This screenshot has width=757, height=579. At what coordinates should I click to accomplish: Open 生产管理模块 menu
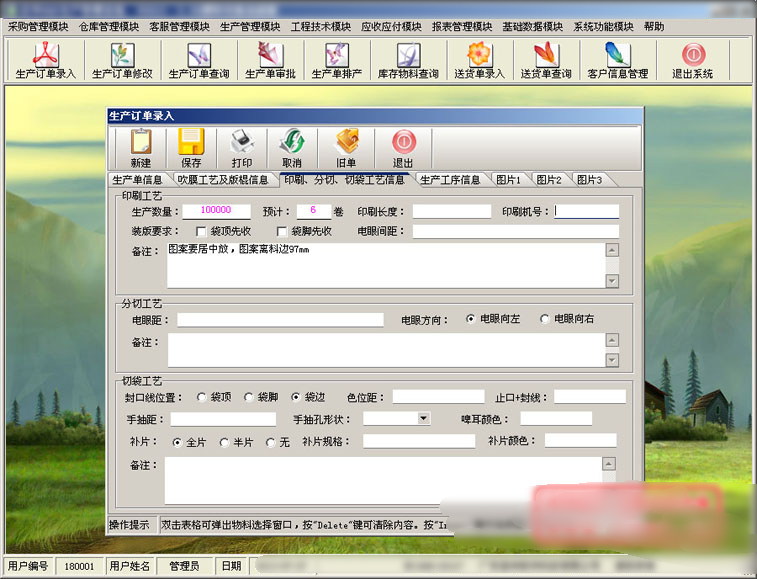tap(250, 27)
